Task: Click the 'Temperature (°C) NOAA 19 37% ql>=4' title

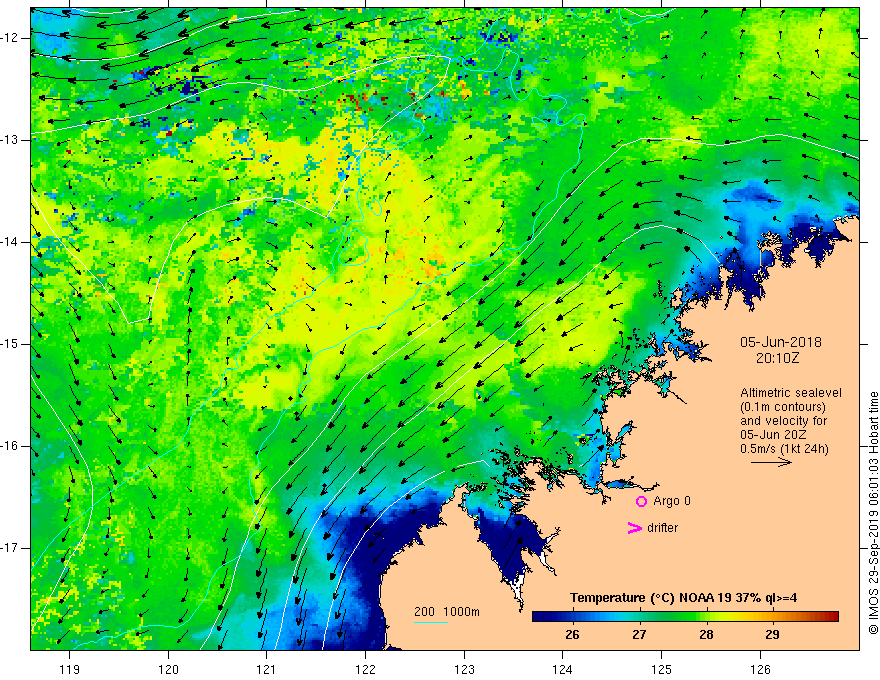Action: pyautogui.click(x=684, y=598)
